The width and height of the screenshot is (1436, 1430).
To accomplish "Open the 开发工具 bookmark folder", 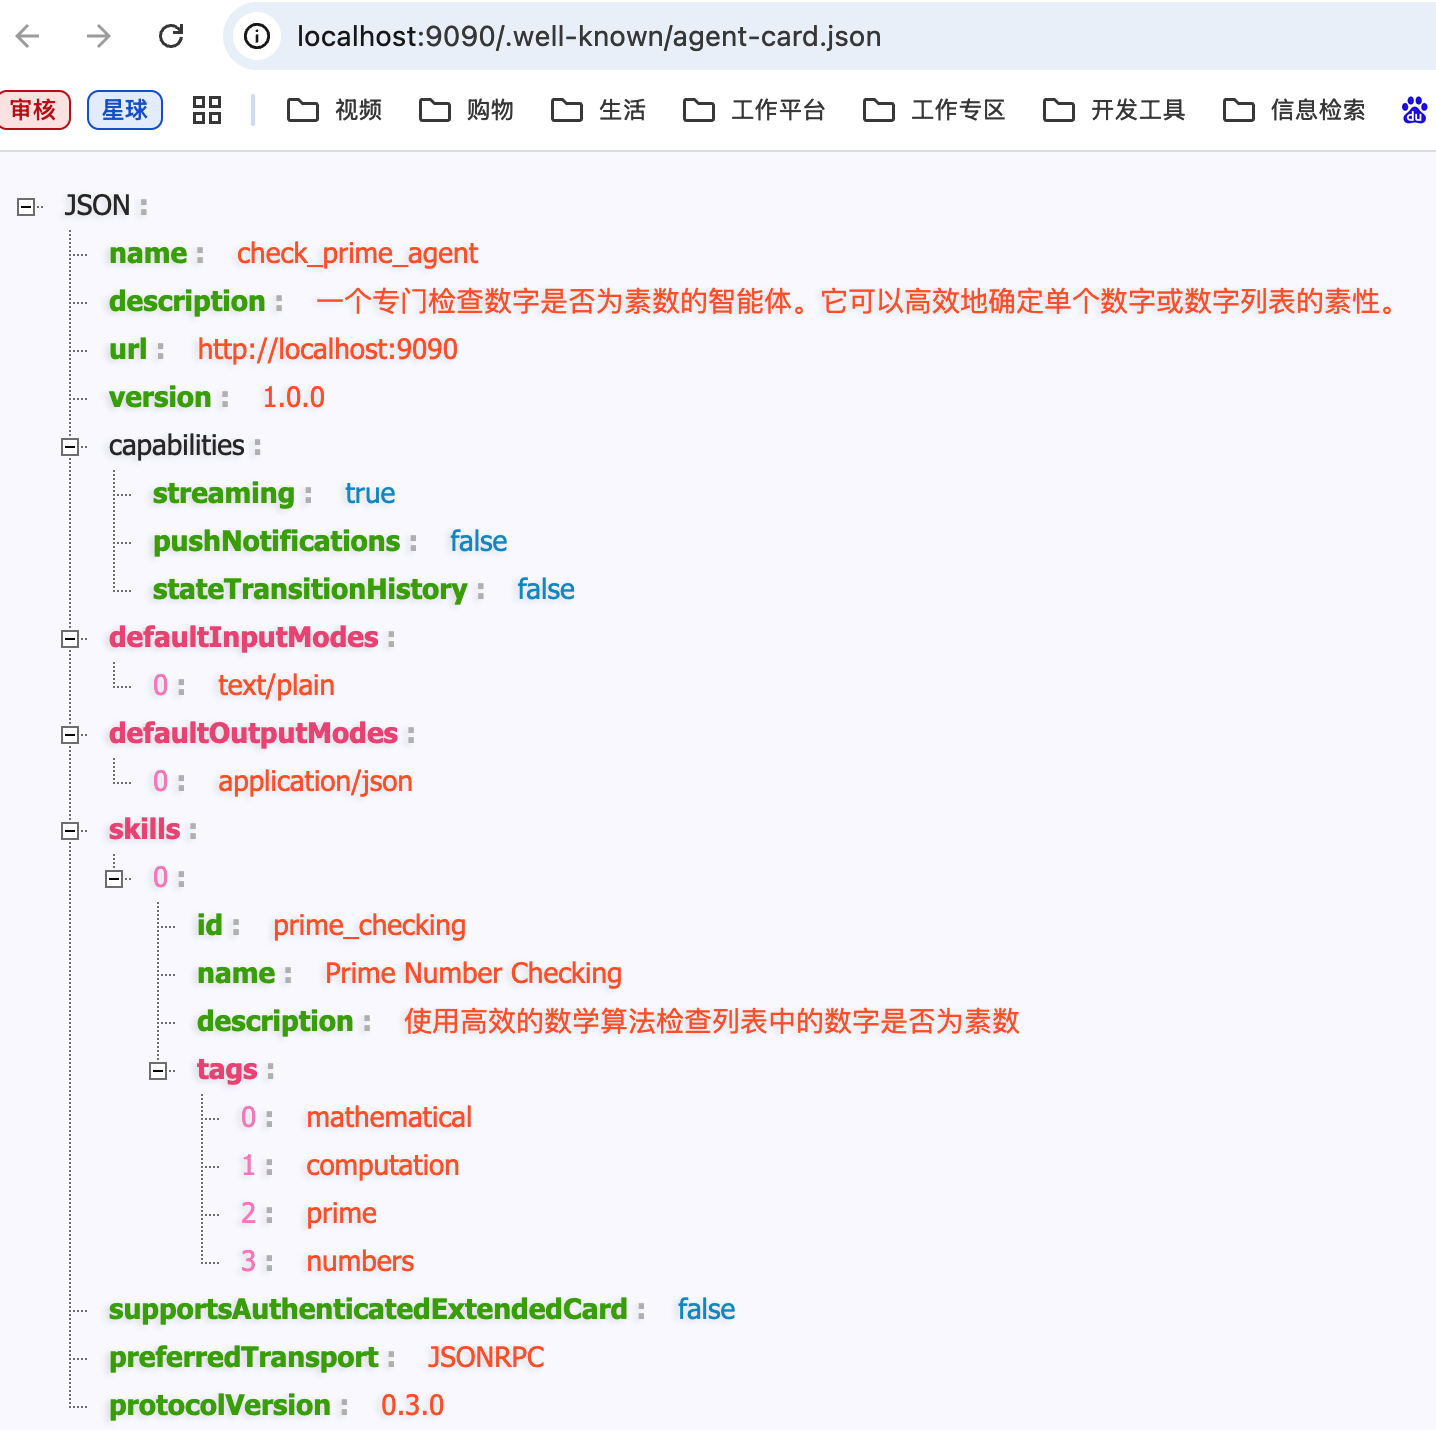I will [x=1114, y=110].
